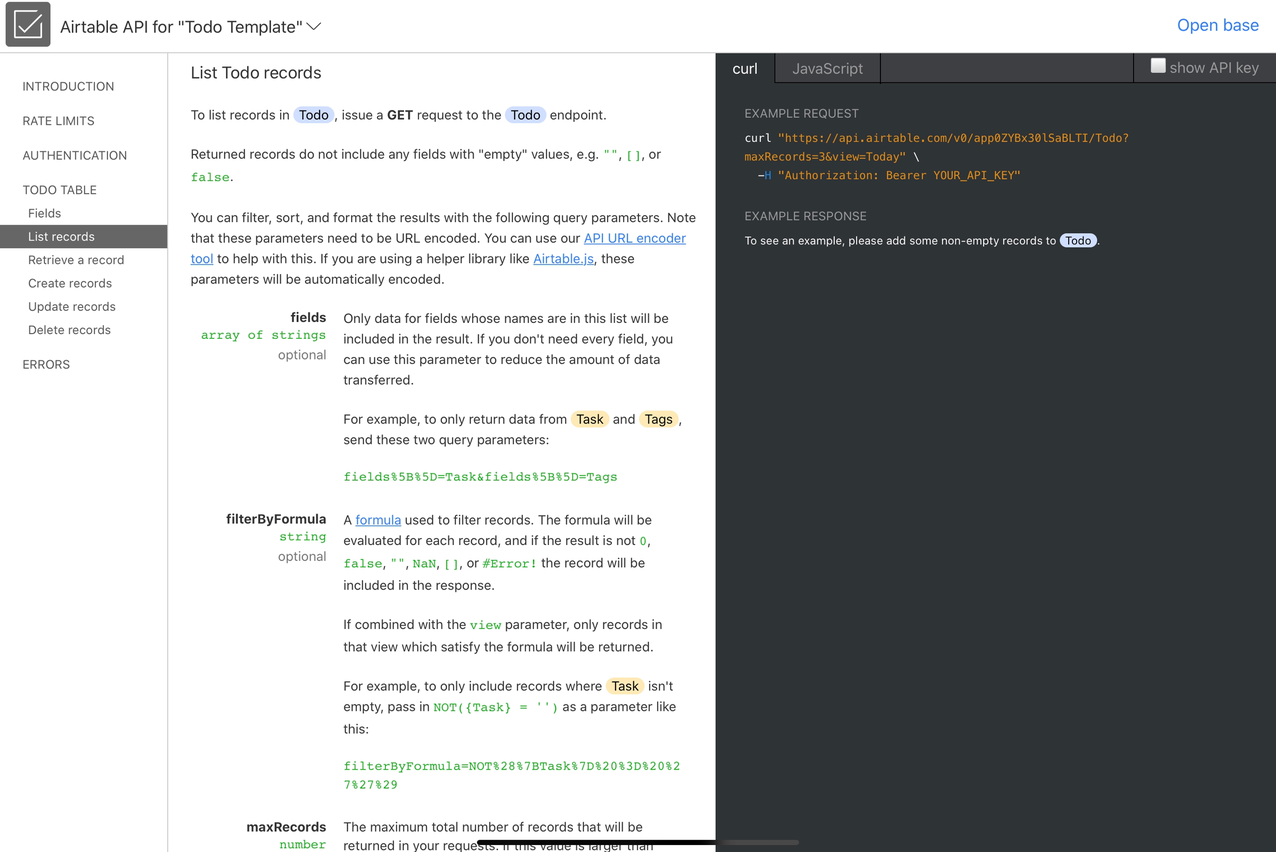Viewport: 1276px width, 852px height.
Task: Navigate to Retrieve a record
Action: tap(76, 260)
